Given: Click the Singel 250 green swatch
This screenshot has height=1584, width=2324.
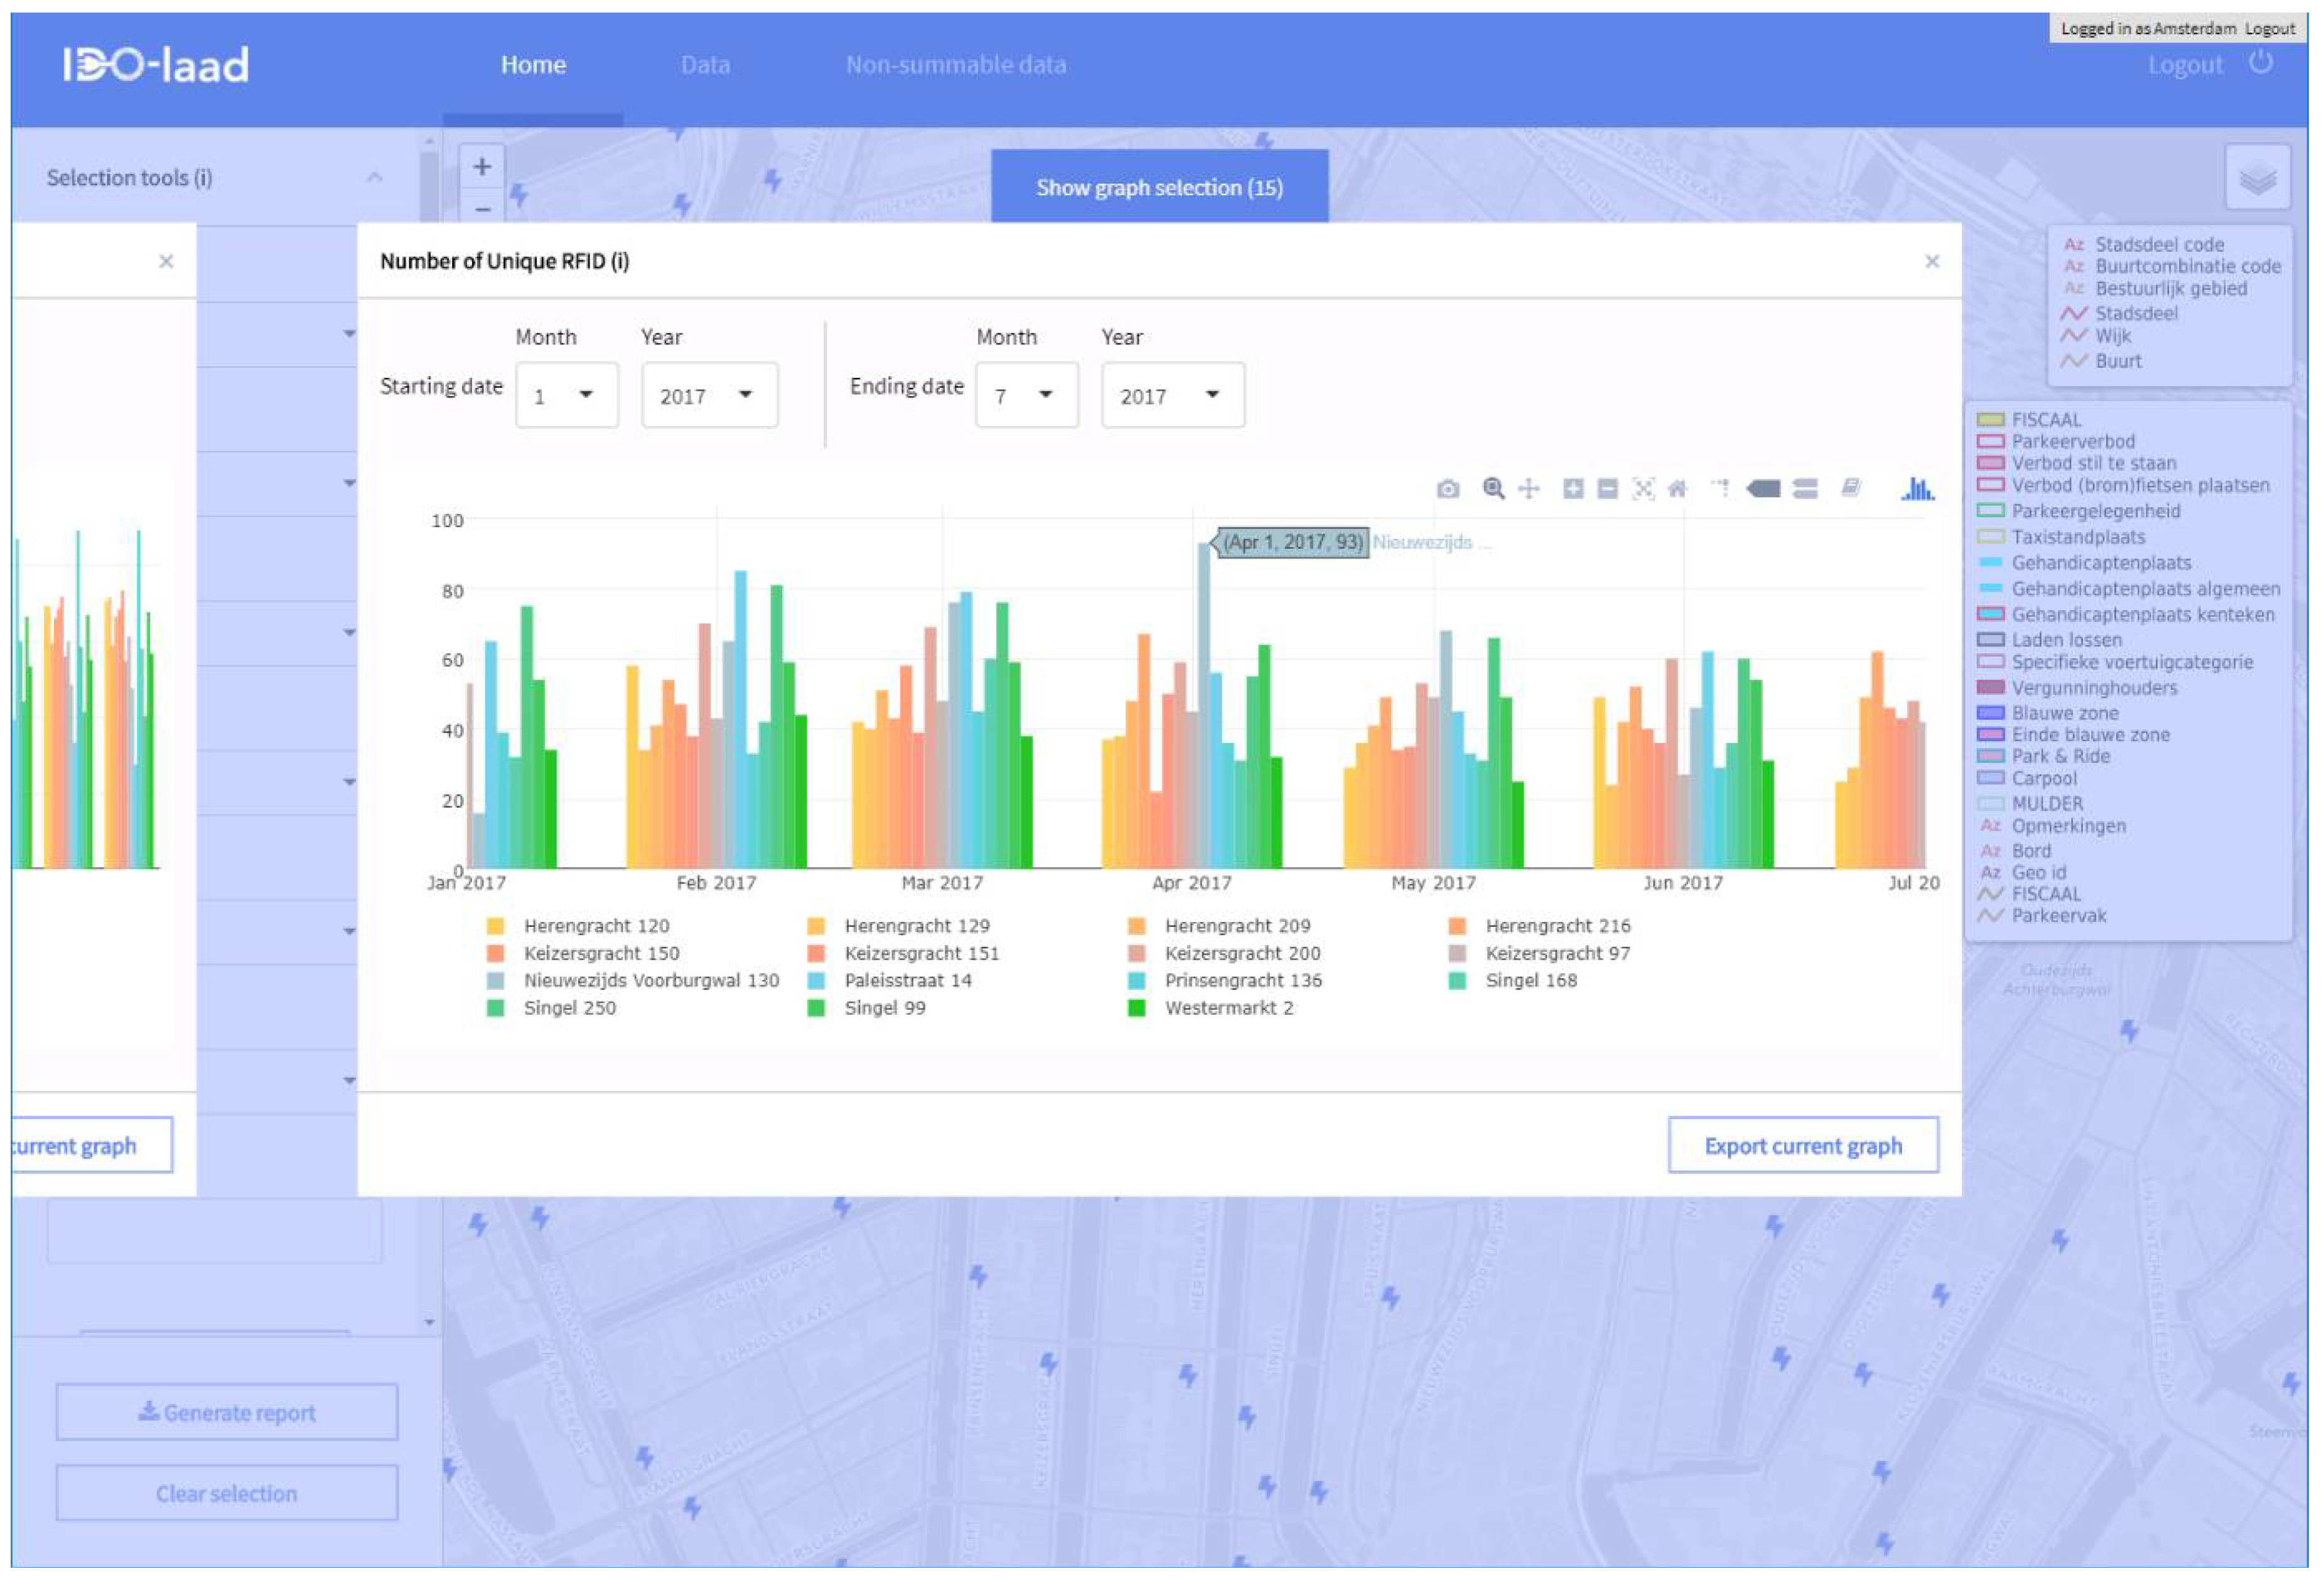Looking at the screenshot, I should [x=495, y=1008].
